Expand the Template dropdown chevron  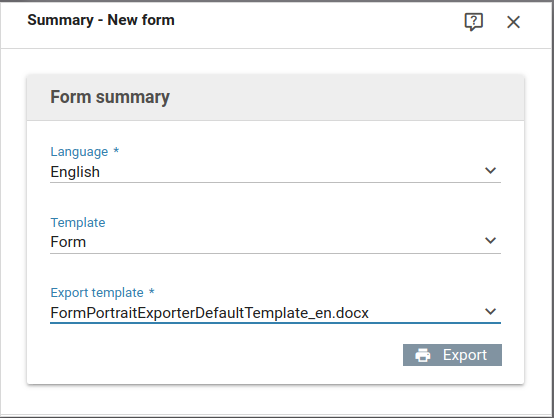click(x=490, y=241)
